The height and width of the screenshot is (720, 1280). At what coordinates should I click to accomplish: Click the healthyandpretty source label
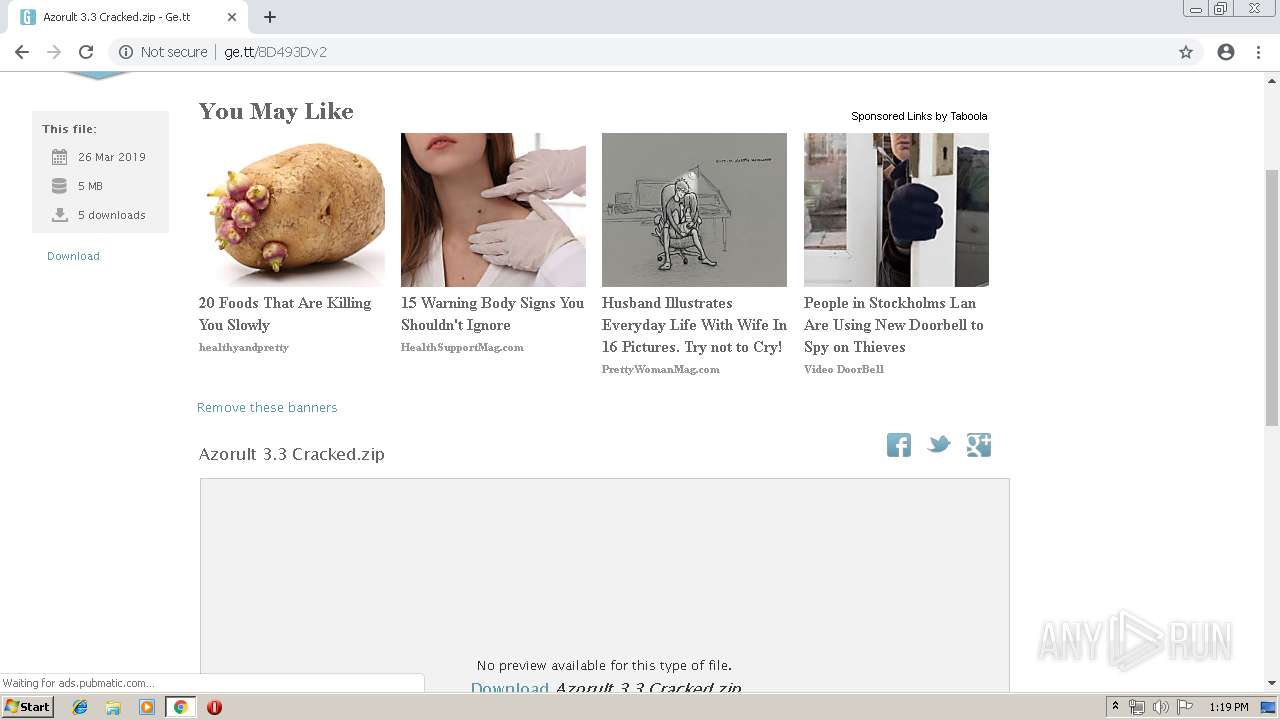[244, 347]
